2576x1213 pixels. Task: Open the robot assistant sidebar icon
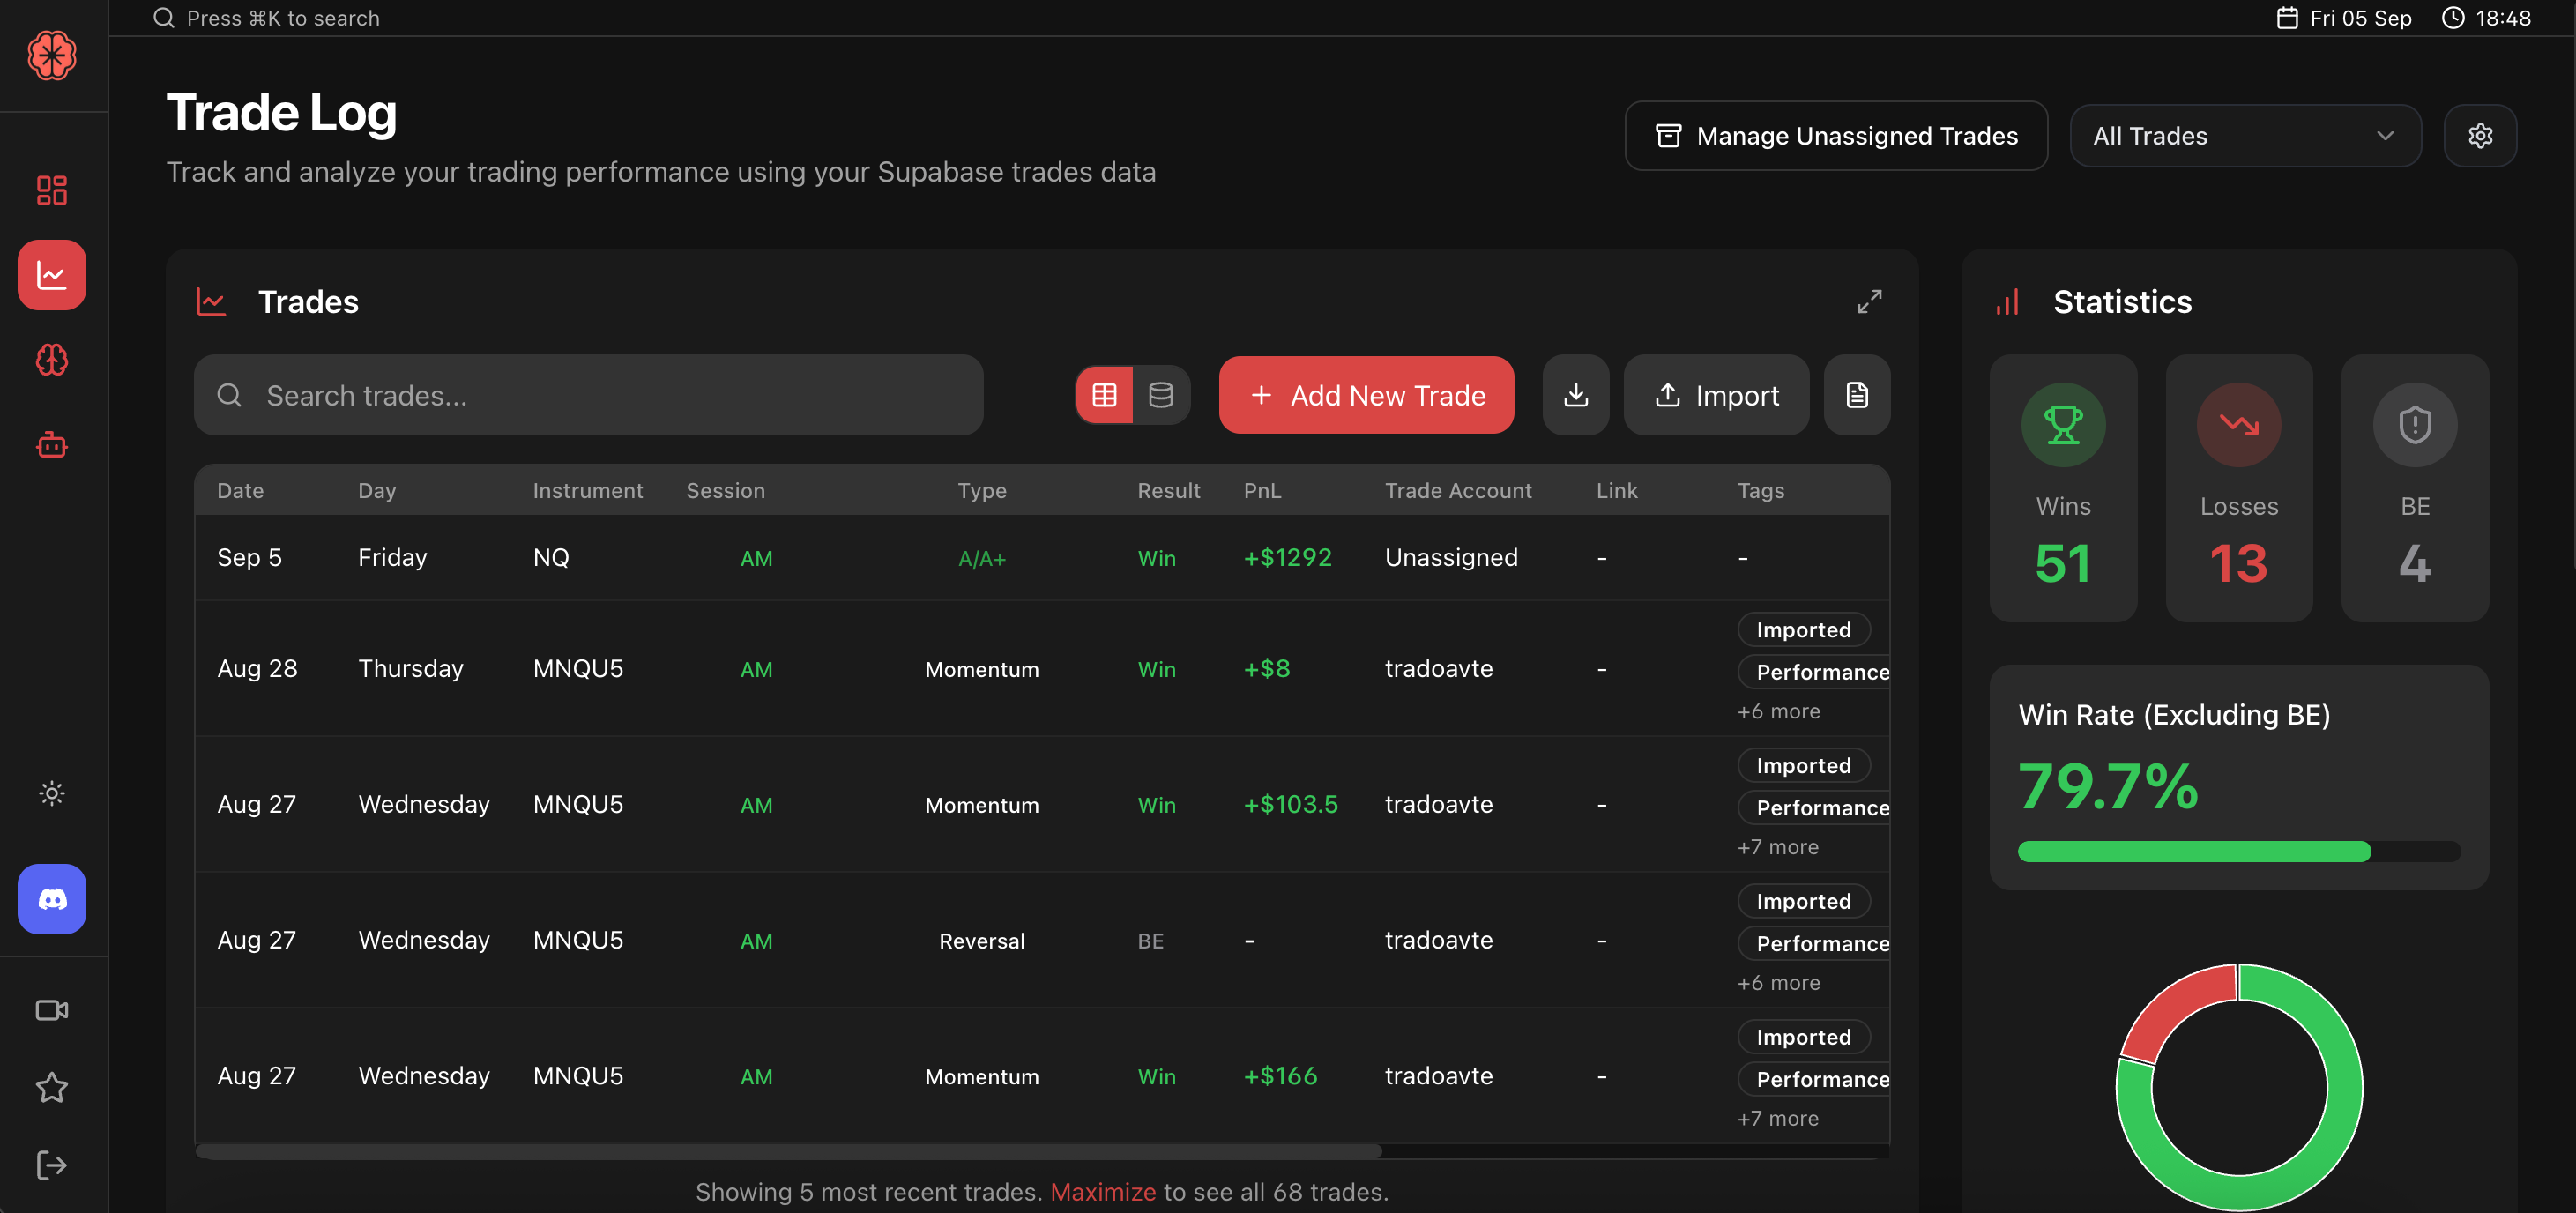(x=51, y=445)
